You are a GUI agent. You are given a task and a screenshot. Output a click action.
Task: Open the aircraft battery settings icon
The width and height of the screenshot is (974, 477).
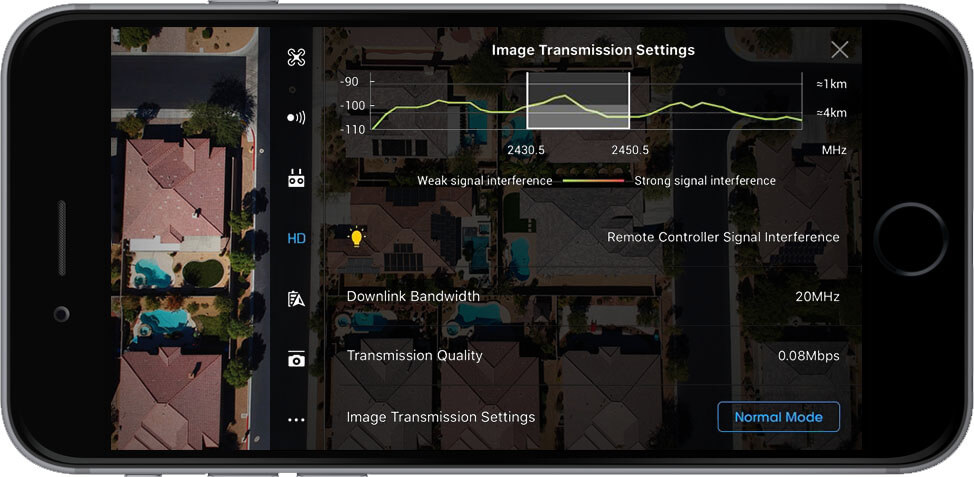tap(296, 299)
